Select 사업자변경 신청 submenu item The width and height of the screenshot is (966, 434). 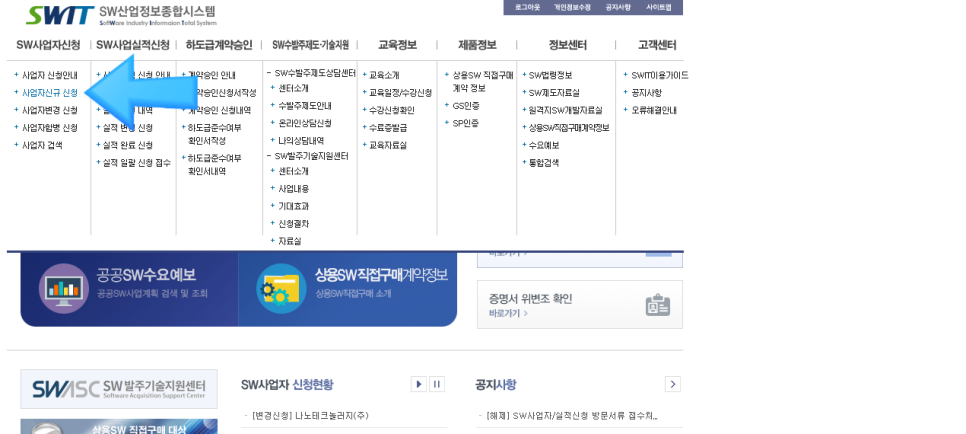(x=49, y=110)
